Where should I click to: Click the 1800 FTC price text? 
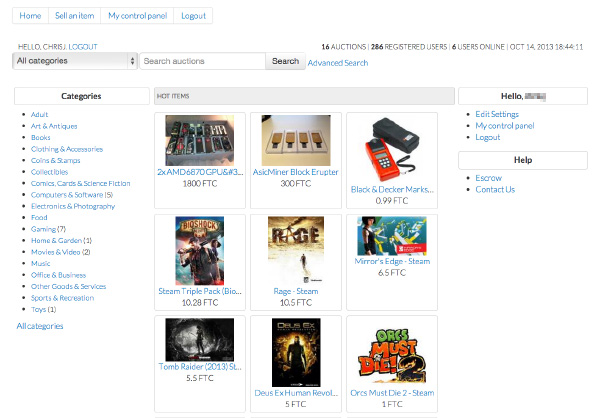[x=200, y=184]
